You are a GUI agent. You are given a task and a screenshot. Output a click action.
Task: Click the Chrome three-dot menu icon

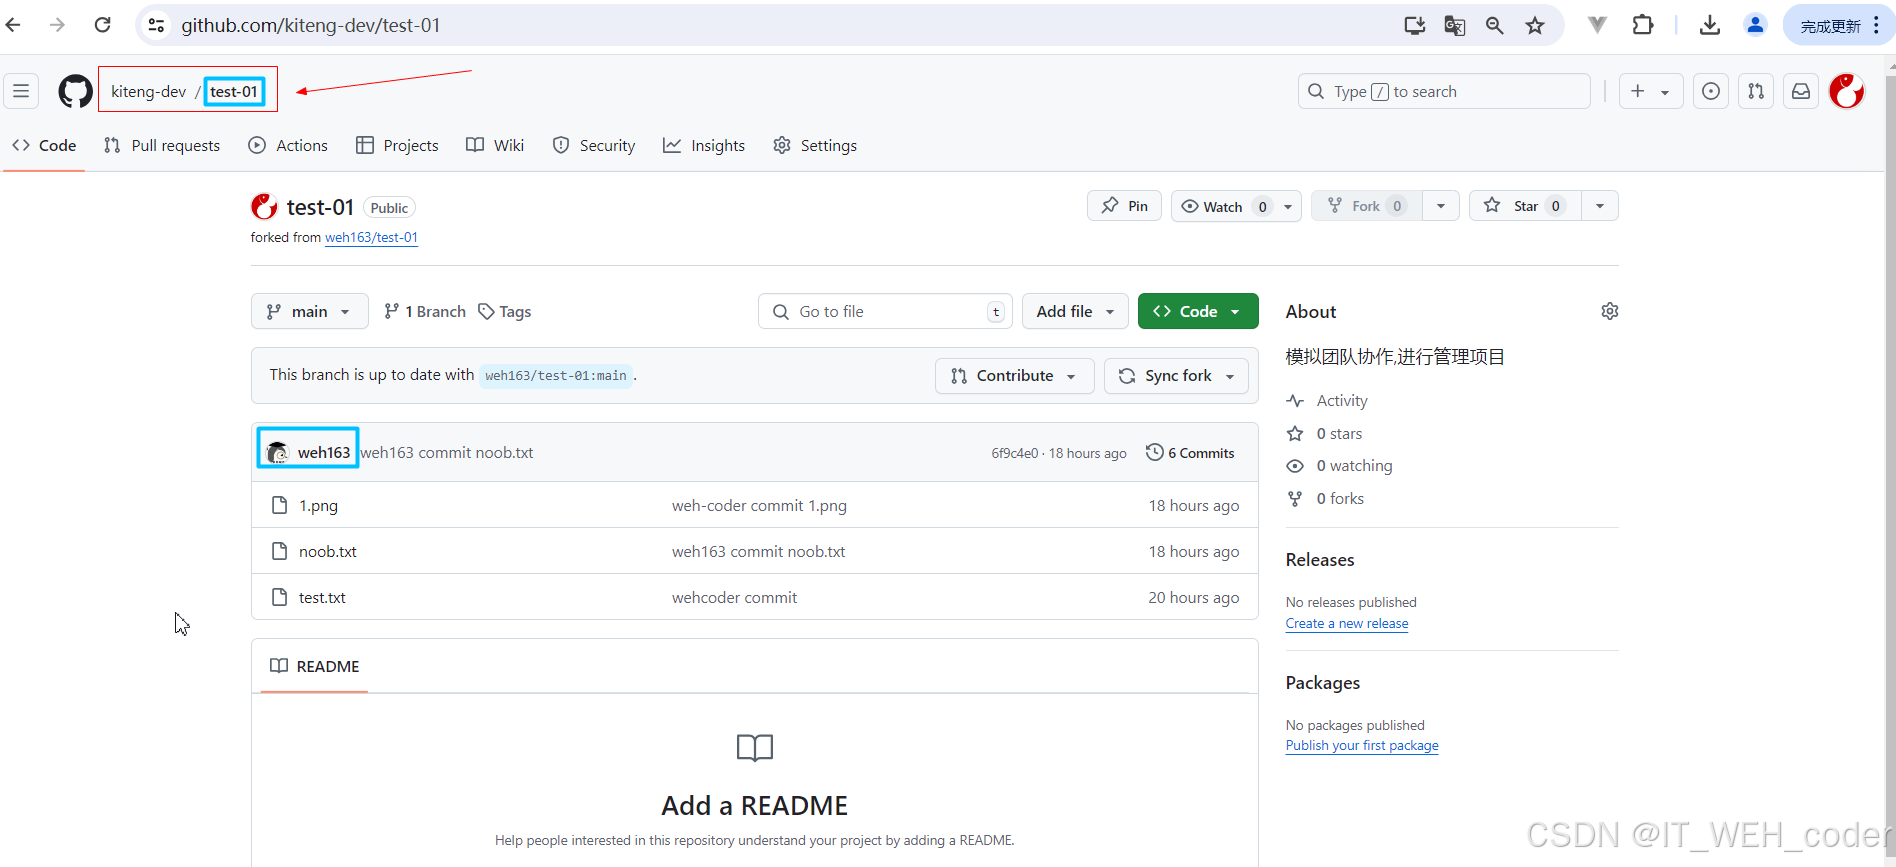1877,25
